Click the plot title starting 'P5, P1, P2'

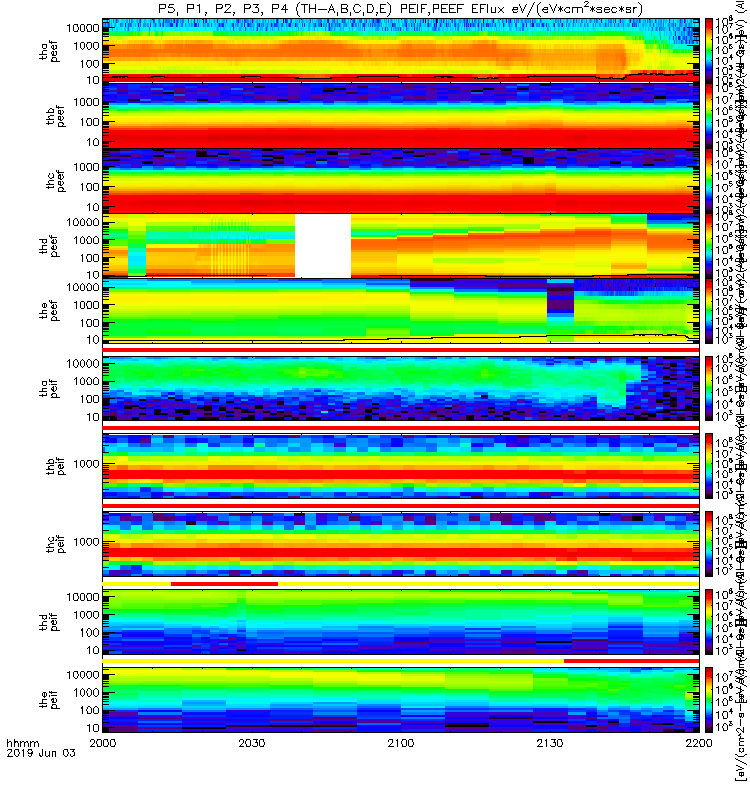point(401,9)
